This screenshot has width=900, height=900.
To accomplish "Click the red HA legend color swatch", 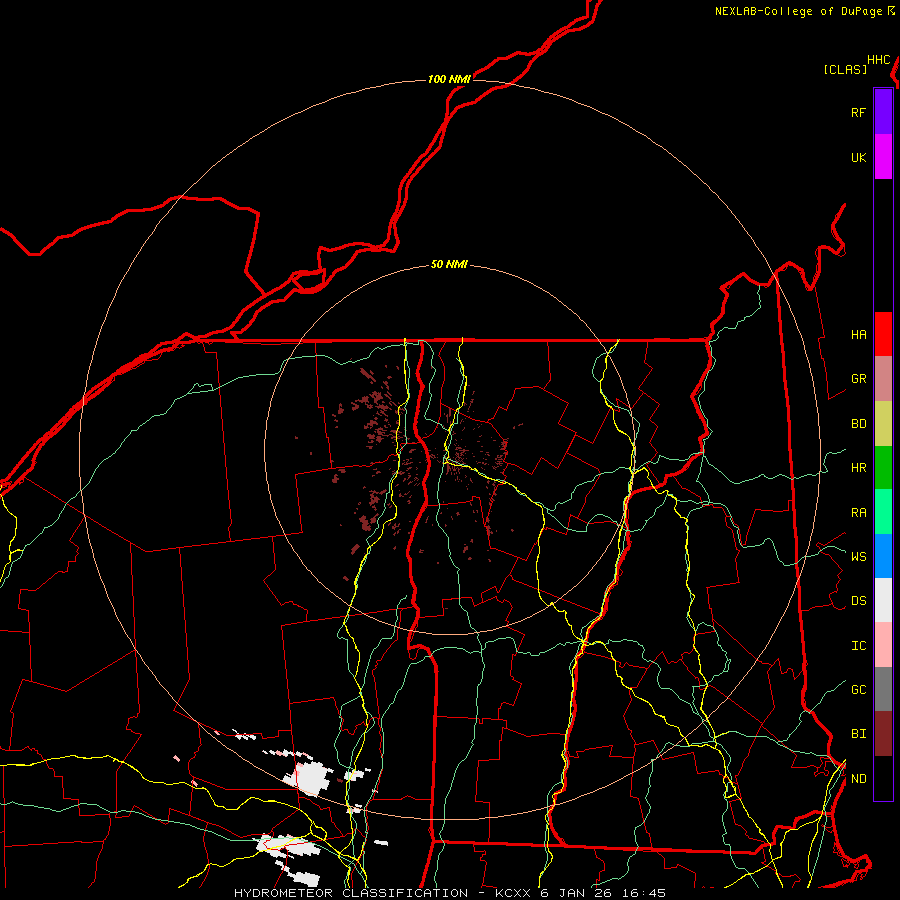I will click(883, 334).
